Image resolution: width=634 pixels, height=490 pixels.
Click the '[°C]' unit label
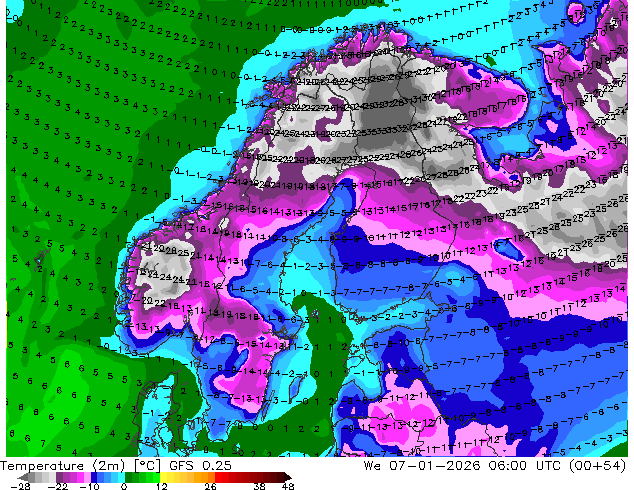[x=148, y=466]
